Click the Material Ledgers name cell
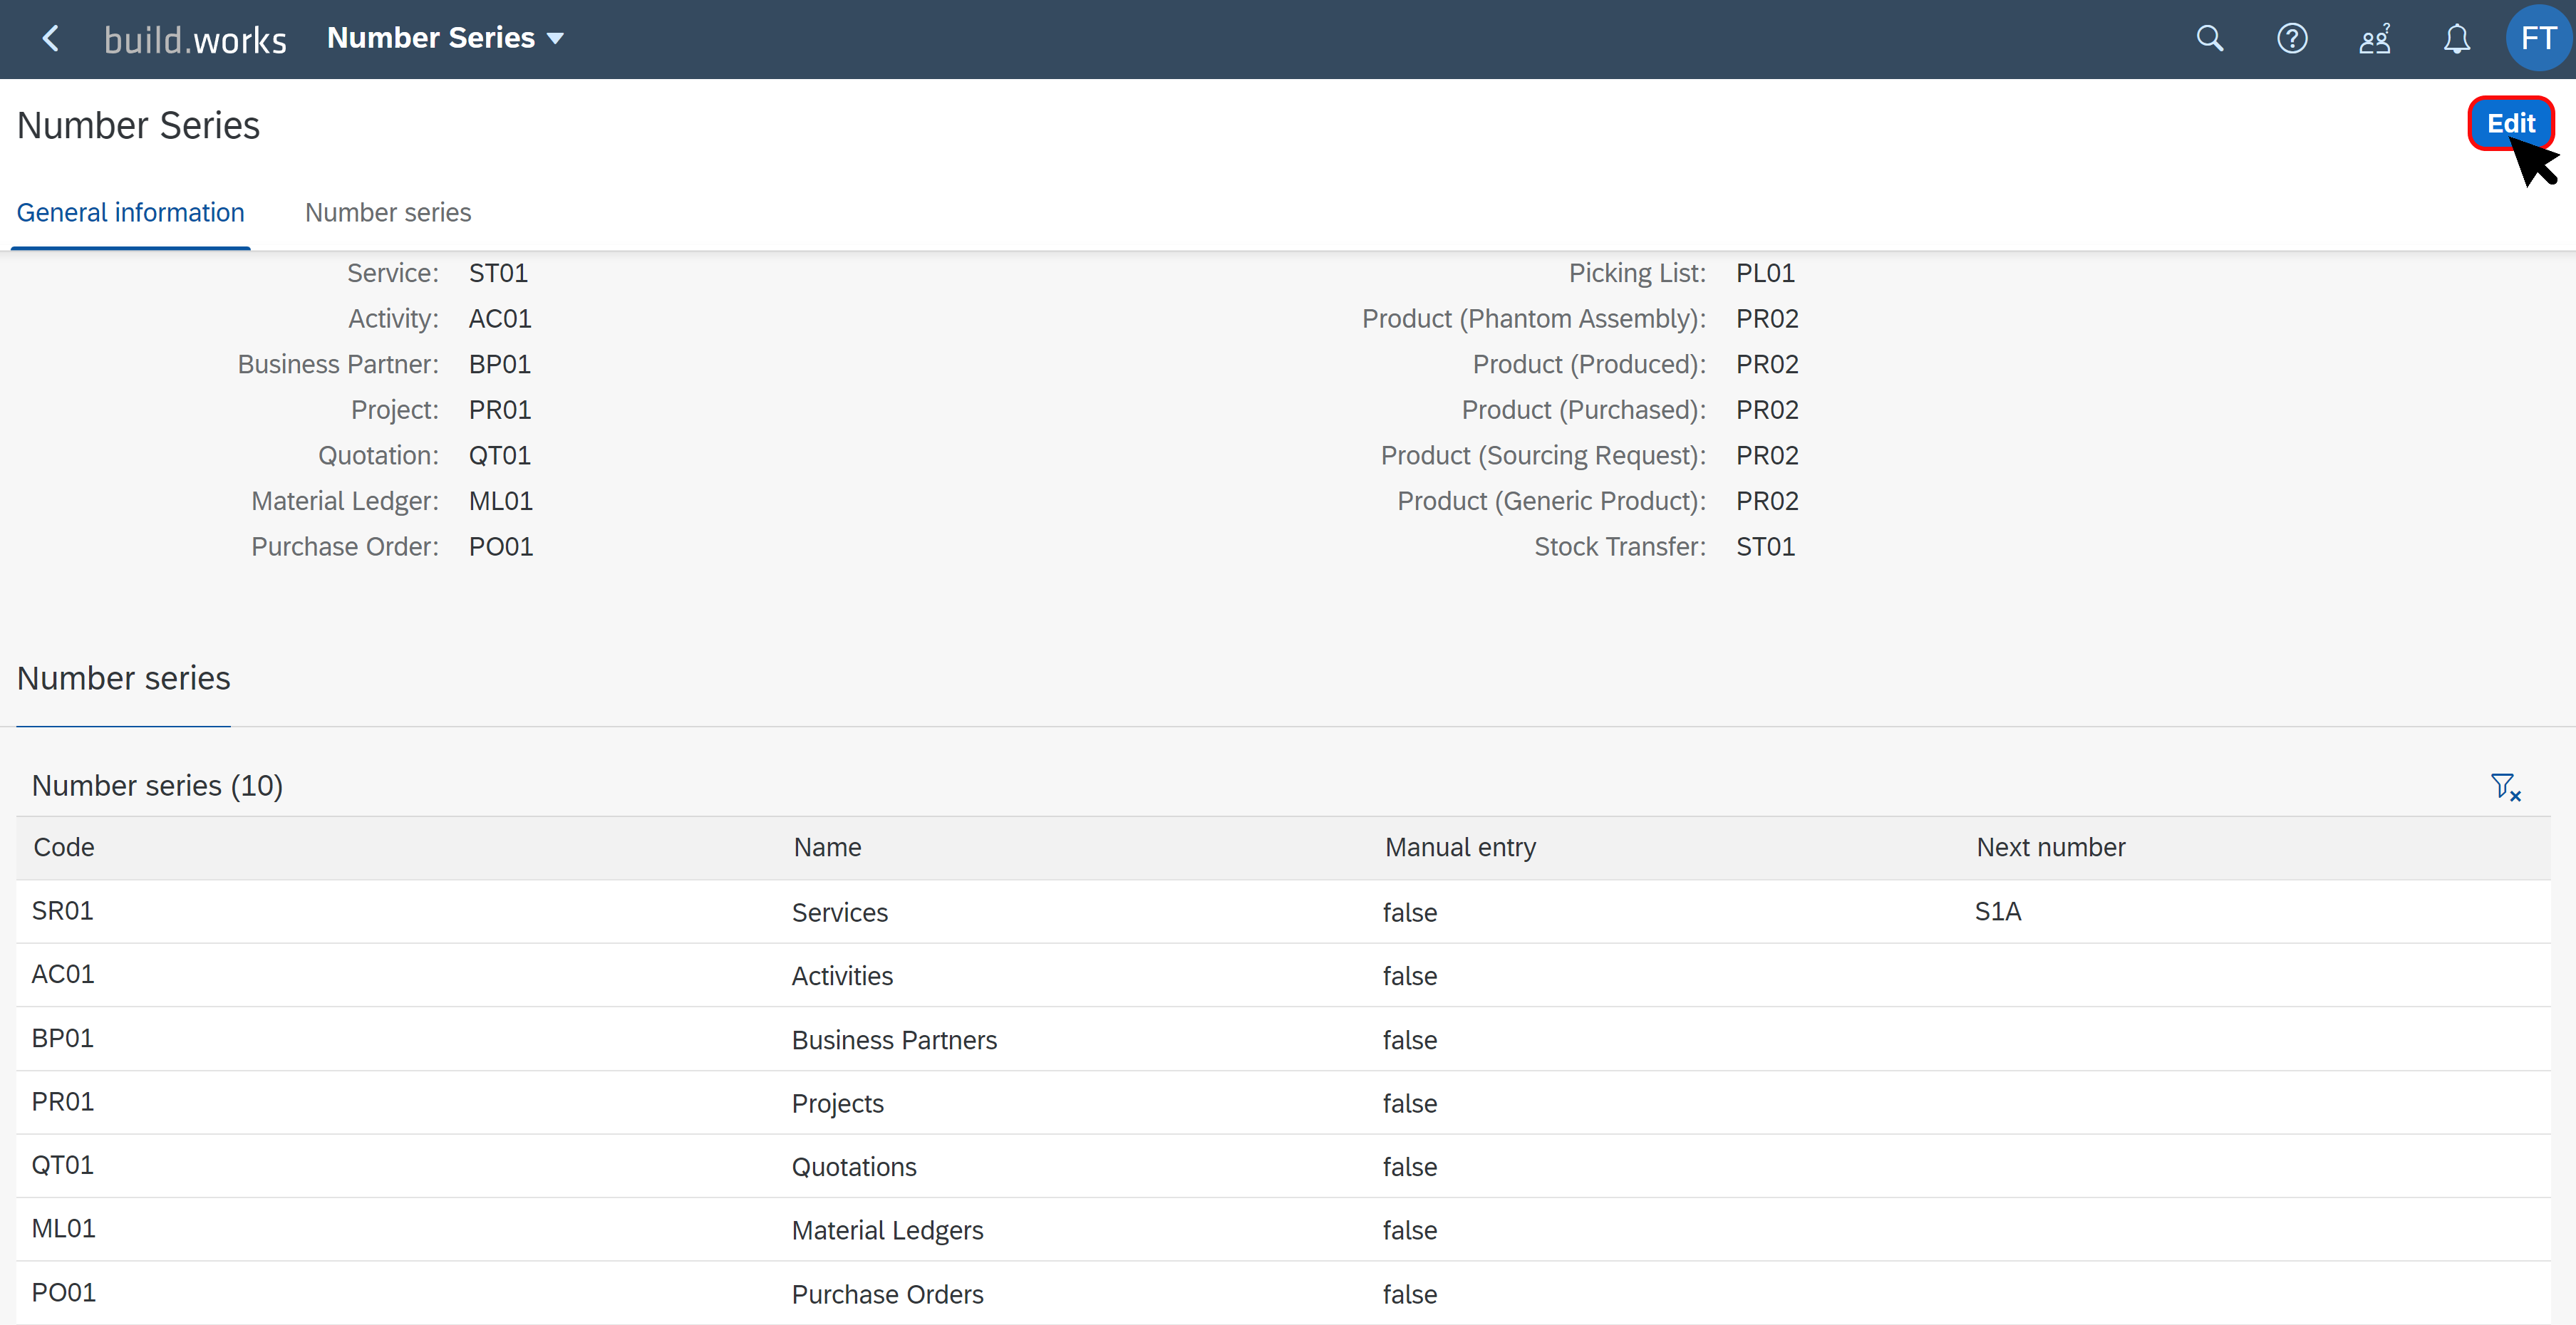The width and height of the screenshot is (2576, 1325). click(887, 1230)
